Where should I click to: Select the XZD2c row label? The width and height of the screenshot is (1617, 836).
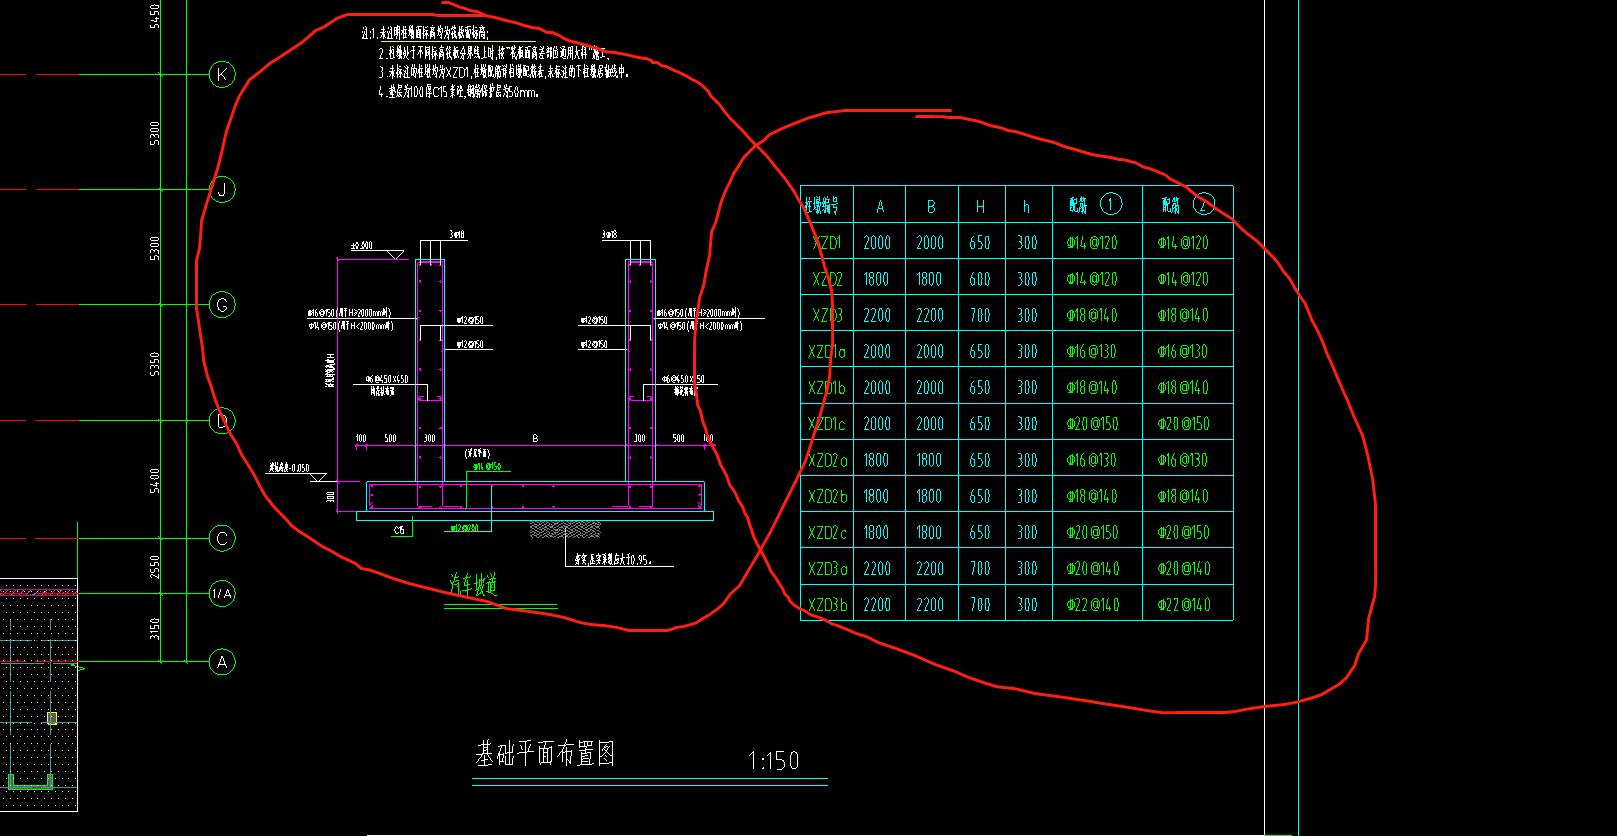pos(827,533)
